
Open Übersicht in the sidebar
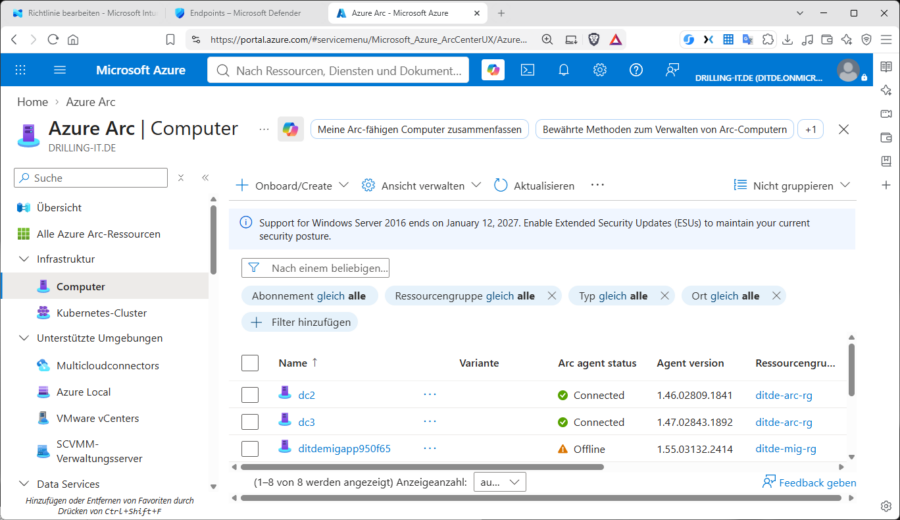(59, 207)
